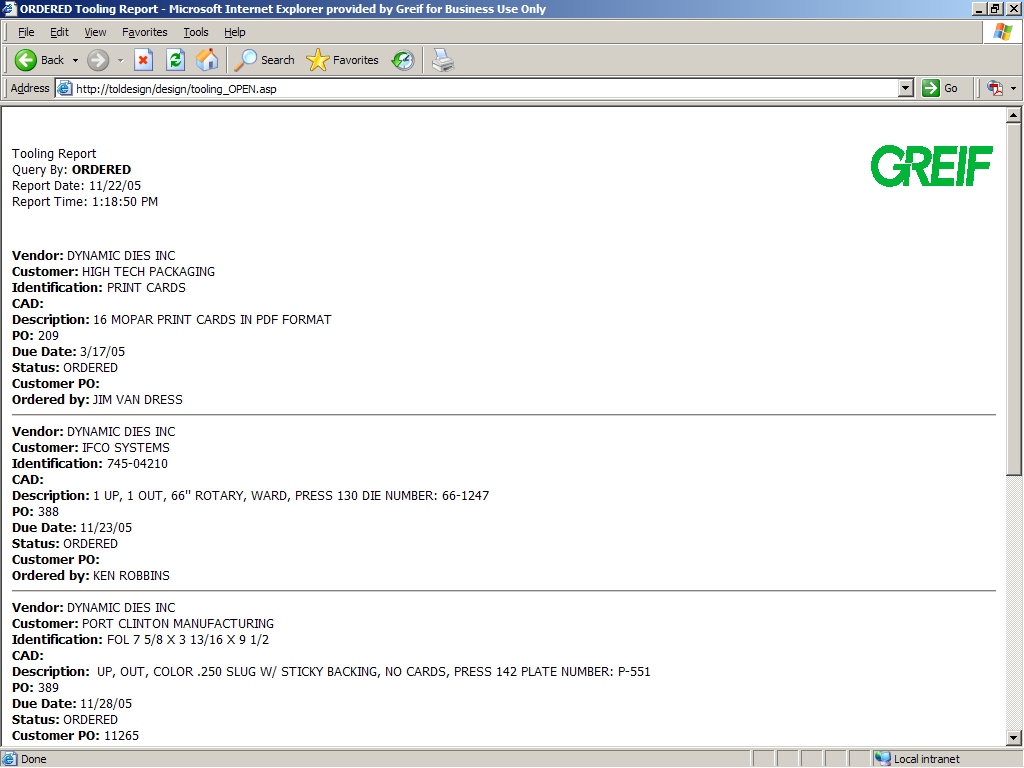Open the Help menu
Image resolution: width=1024 pixels, height=768 pixels.
point(234,32)
